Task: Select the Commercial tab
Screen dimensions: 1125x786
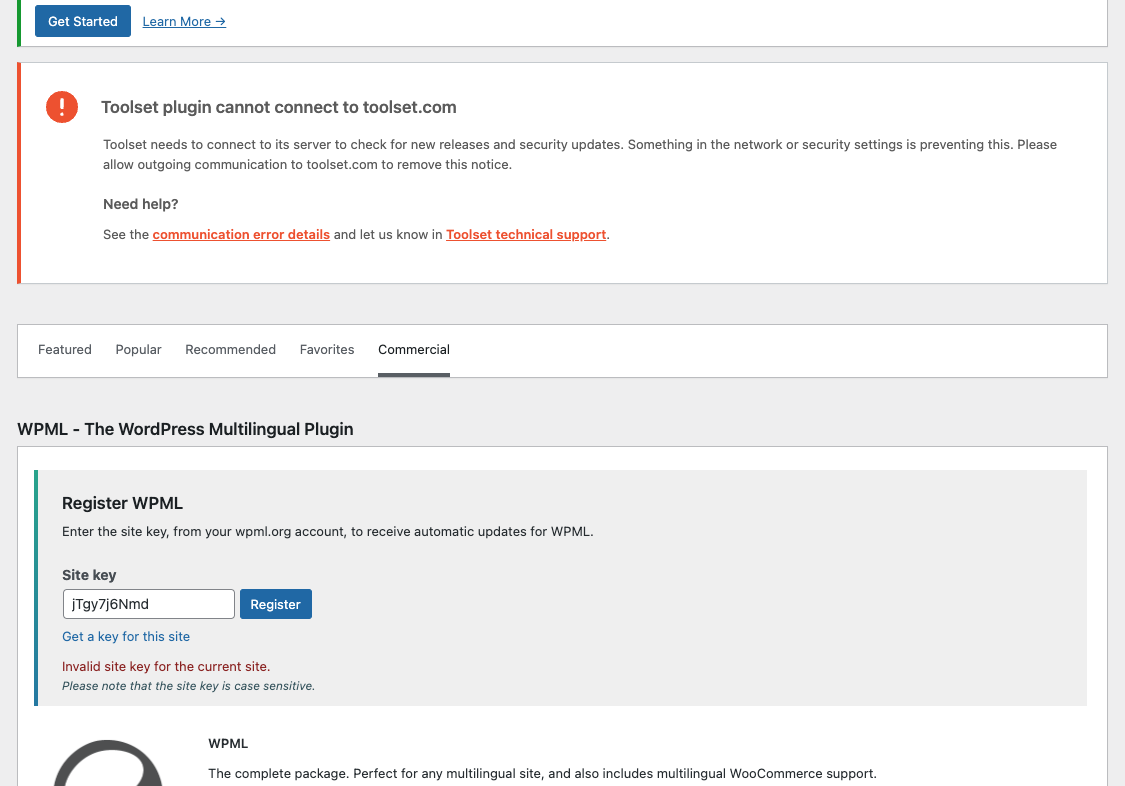Action: point(414,349)
